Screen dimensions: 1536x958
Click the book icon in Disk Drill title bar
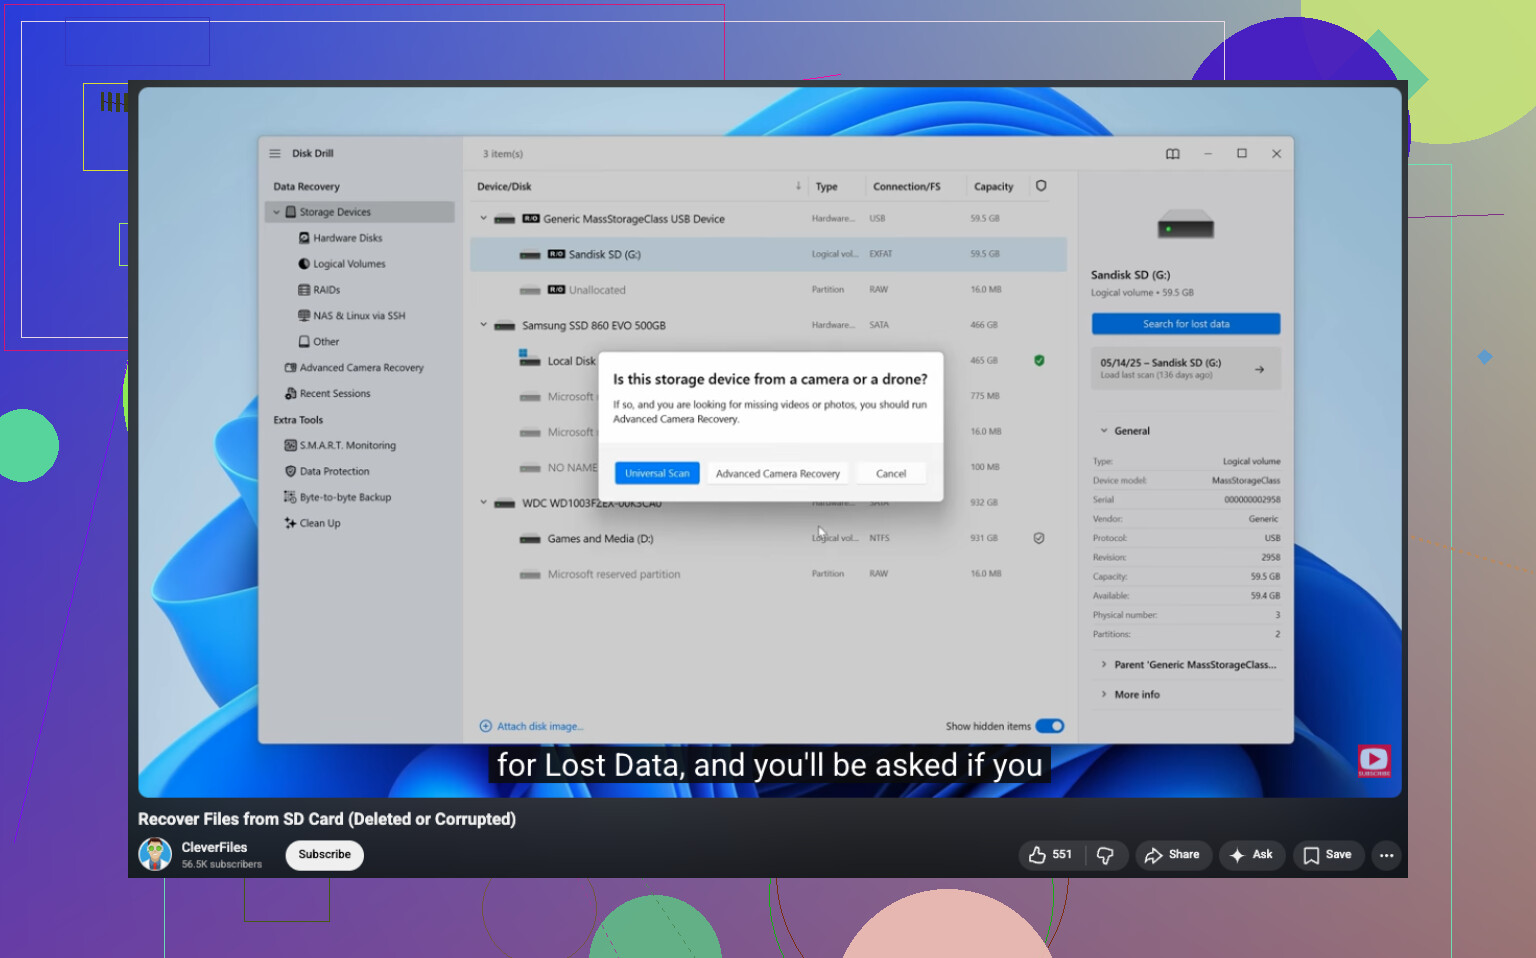[1172, 154]
